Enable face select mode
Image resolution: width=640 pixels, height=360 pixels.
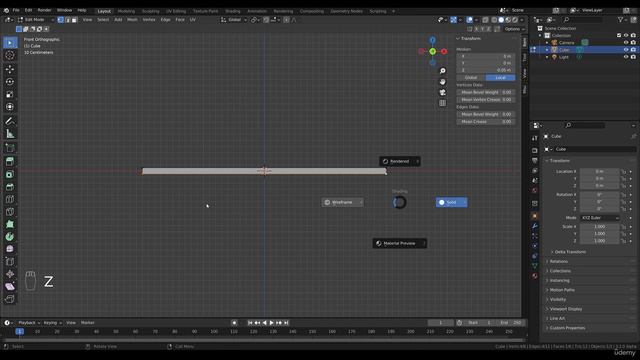tap(74, 20)
